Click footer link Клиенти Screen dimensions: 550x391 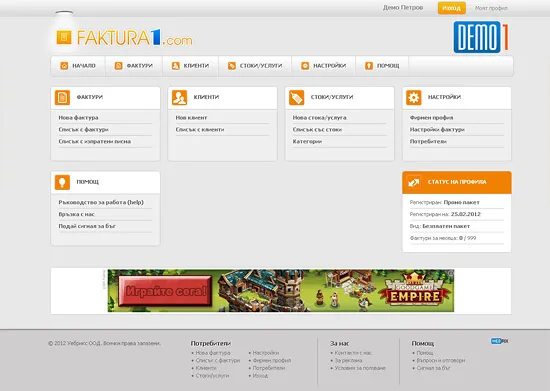click(206, 368)
